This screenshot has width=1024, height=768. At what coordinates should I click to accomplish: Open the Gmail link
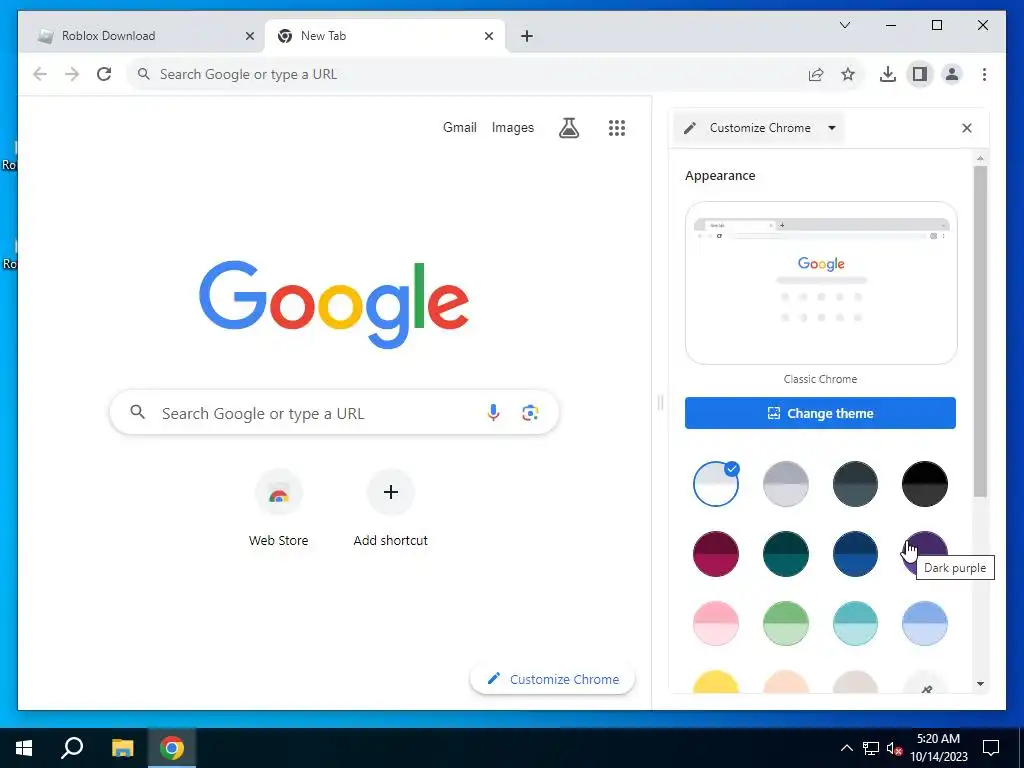pyautogui.click(x=460, y=127)
